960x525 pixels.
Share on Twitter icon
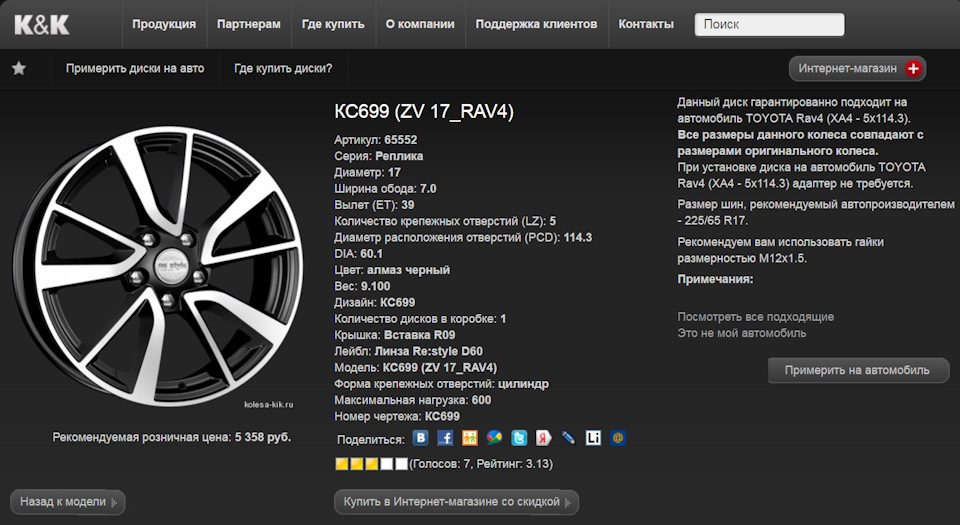pyautogui.click(x=519, y=438)
